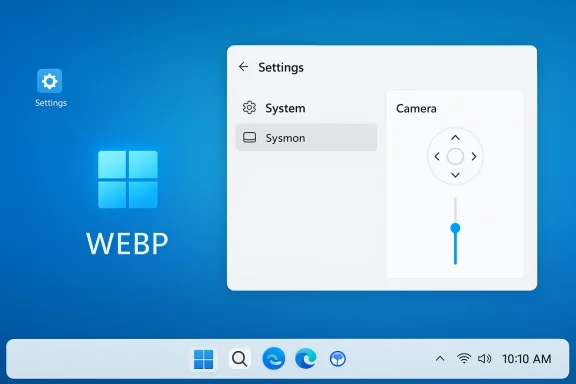Open taskbar Search

pyautogui.click(x=240, y=359)
